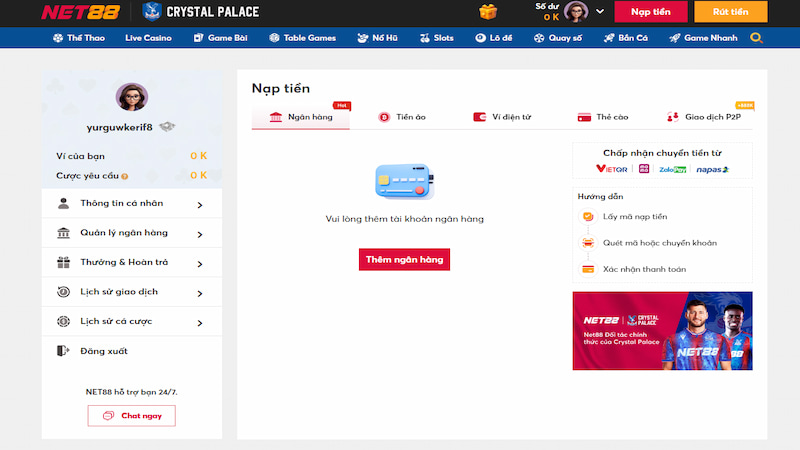Image resolution: width=800 pixels, height=450 pixels.
Task: Select the Ví điện tử tab
Action: (x=502, y=117)
